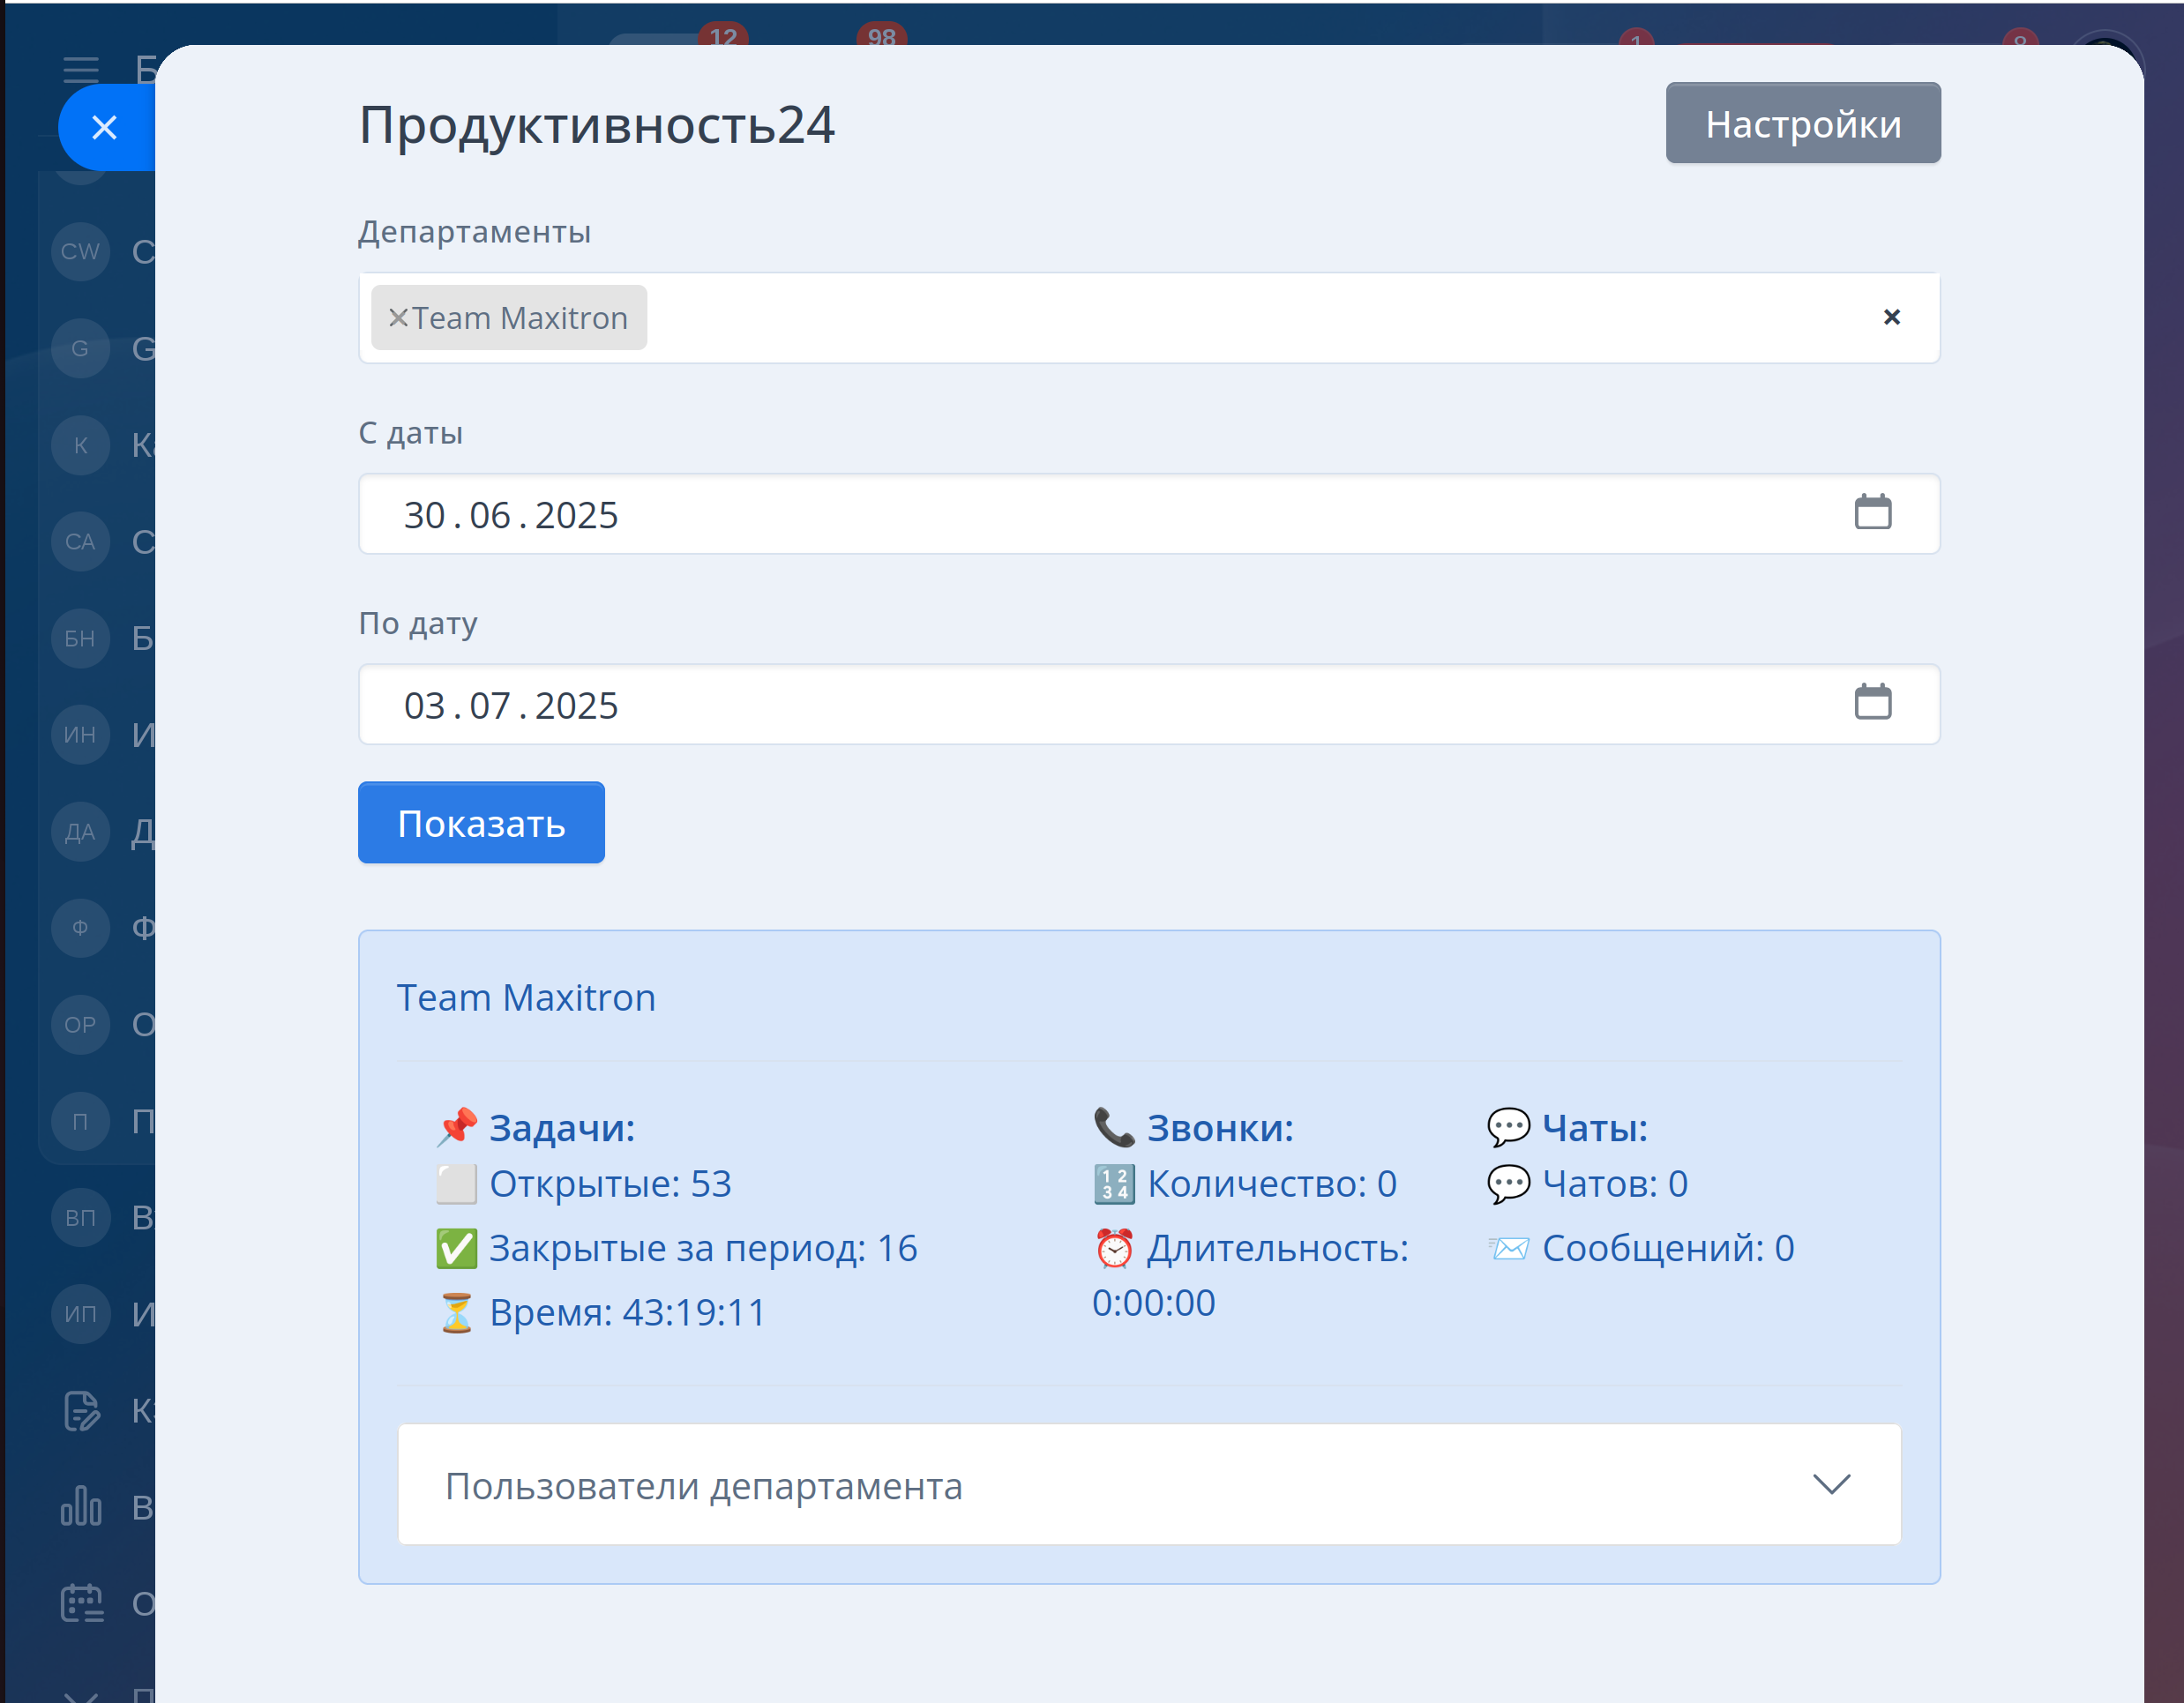
Task: Click the Team Maxitron heading link
Action: tap(526, 998)
